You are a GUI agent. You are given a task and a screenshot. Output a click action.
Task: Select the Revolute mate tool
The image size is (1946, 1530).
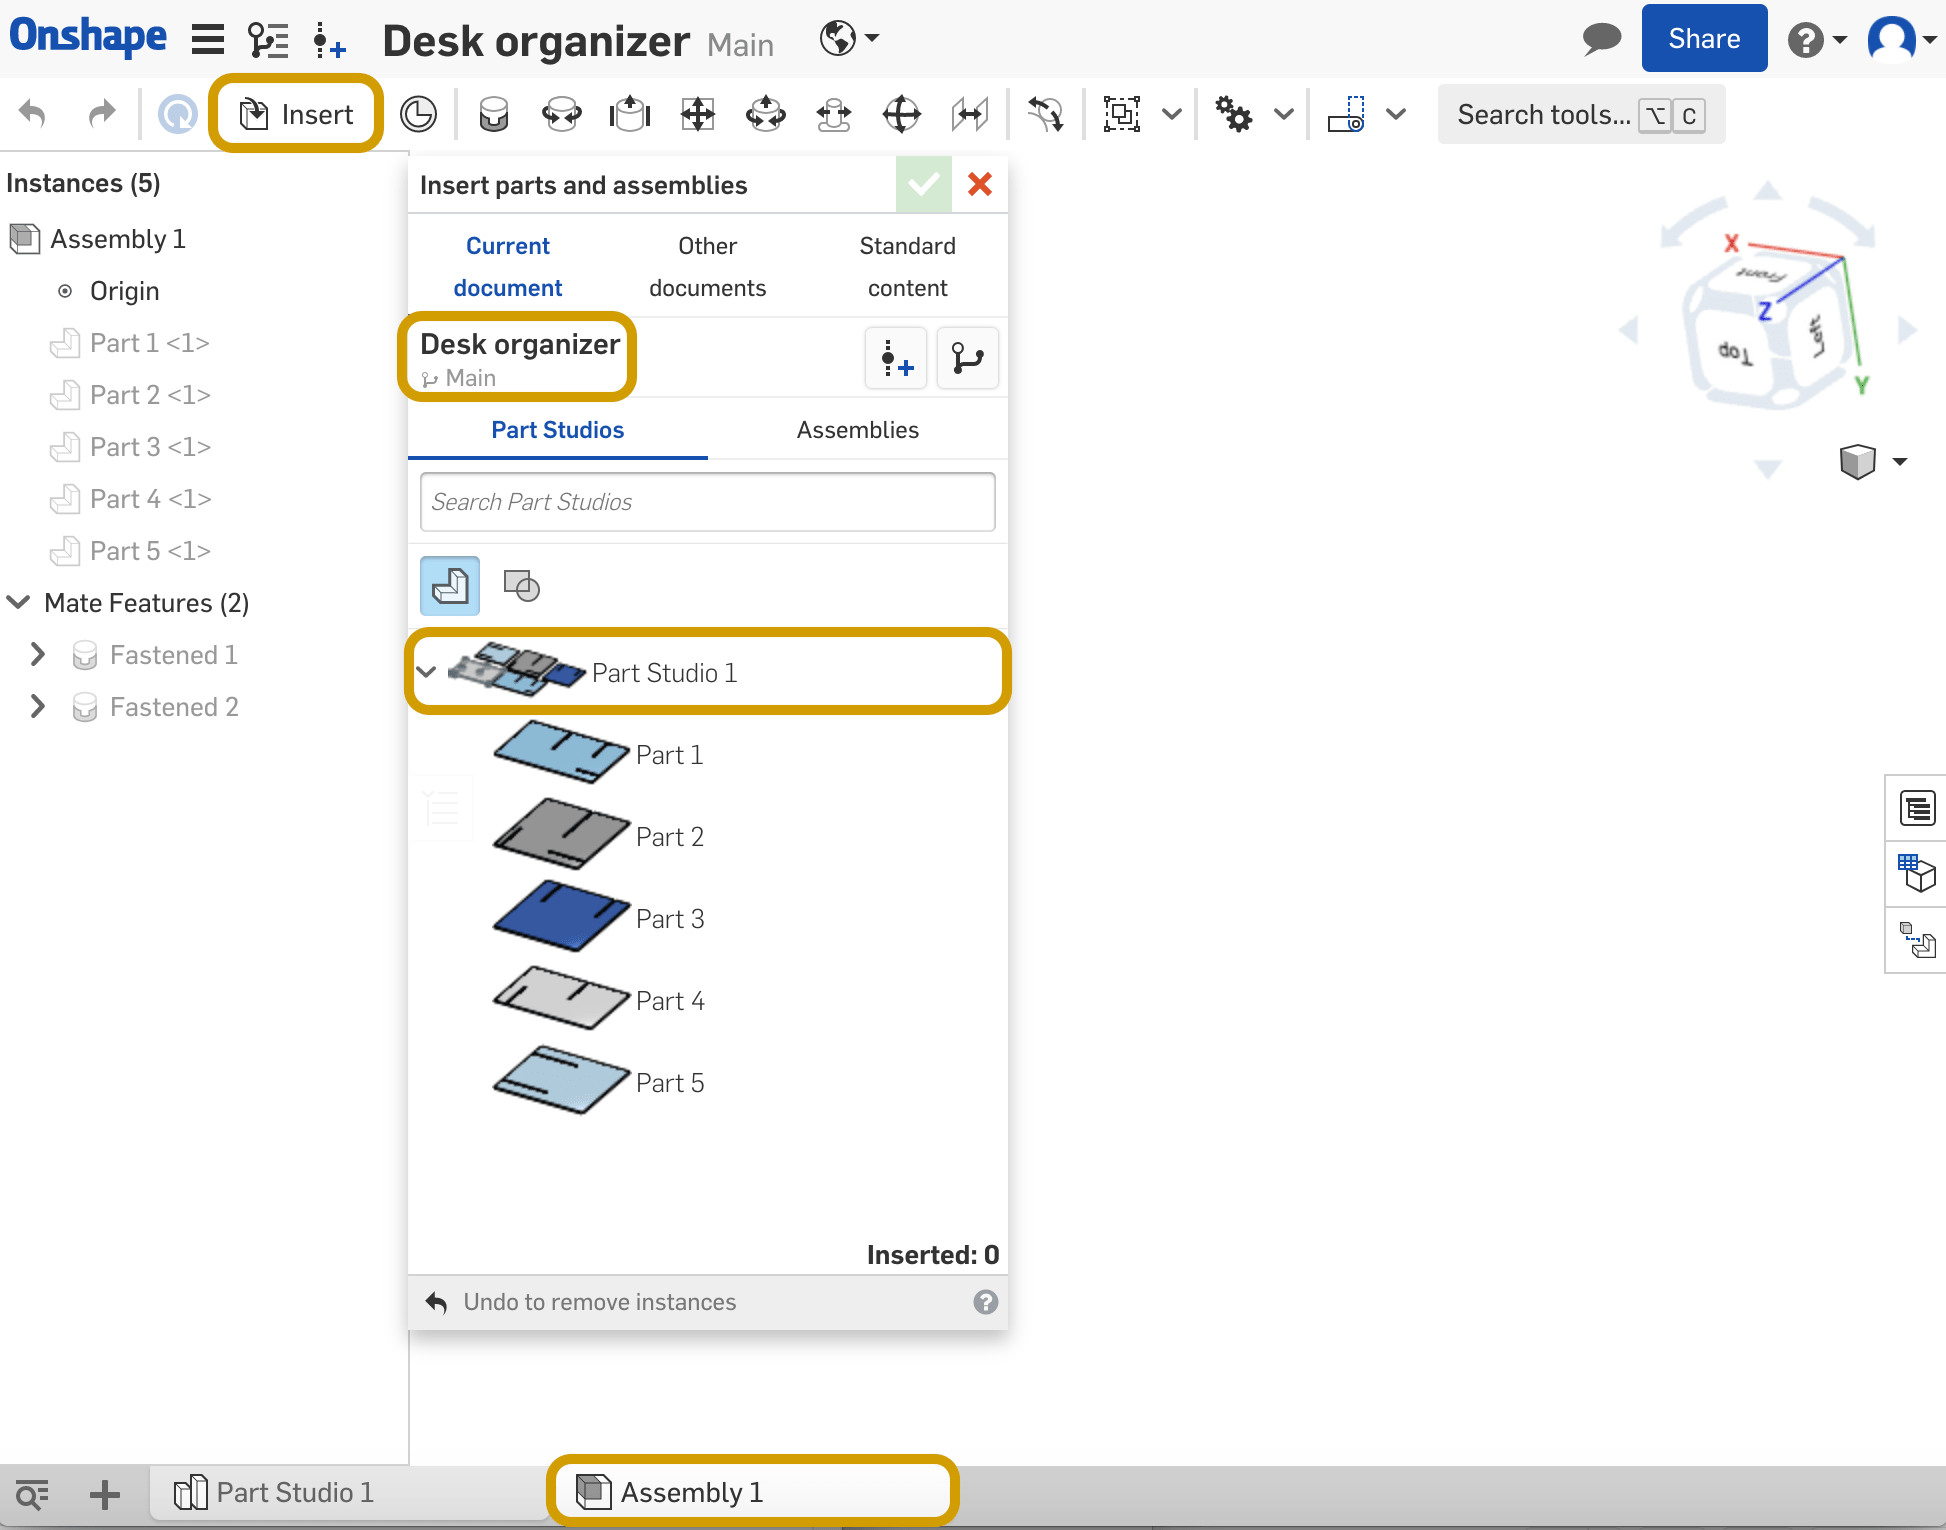[x=562, y=114]
